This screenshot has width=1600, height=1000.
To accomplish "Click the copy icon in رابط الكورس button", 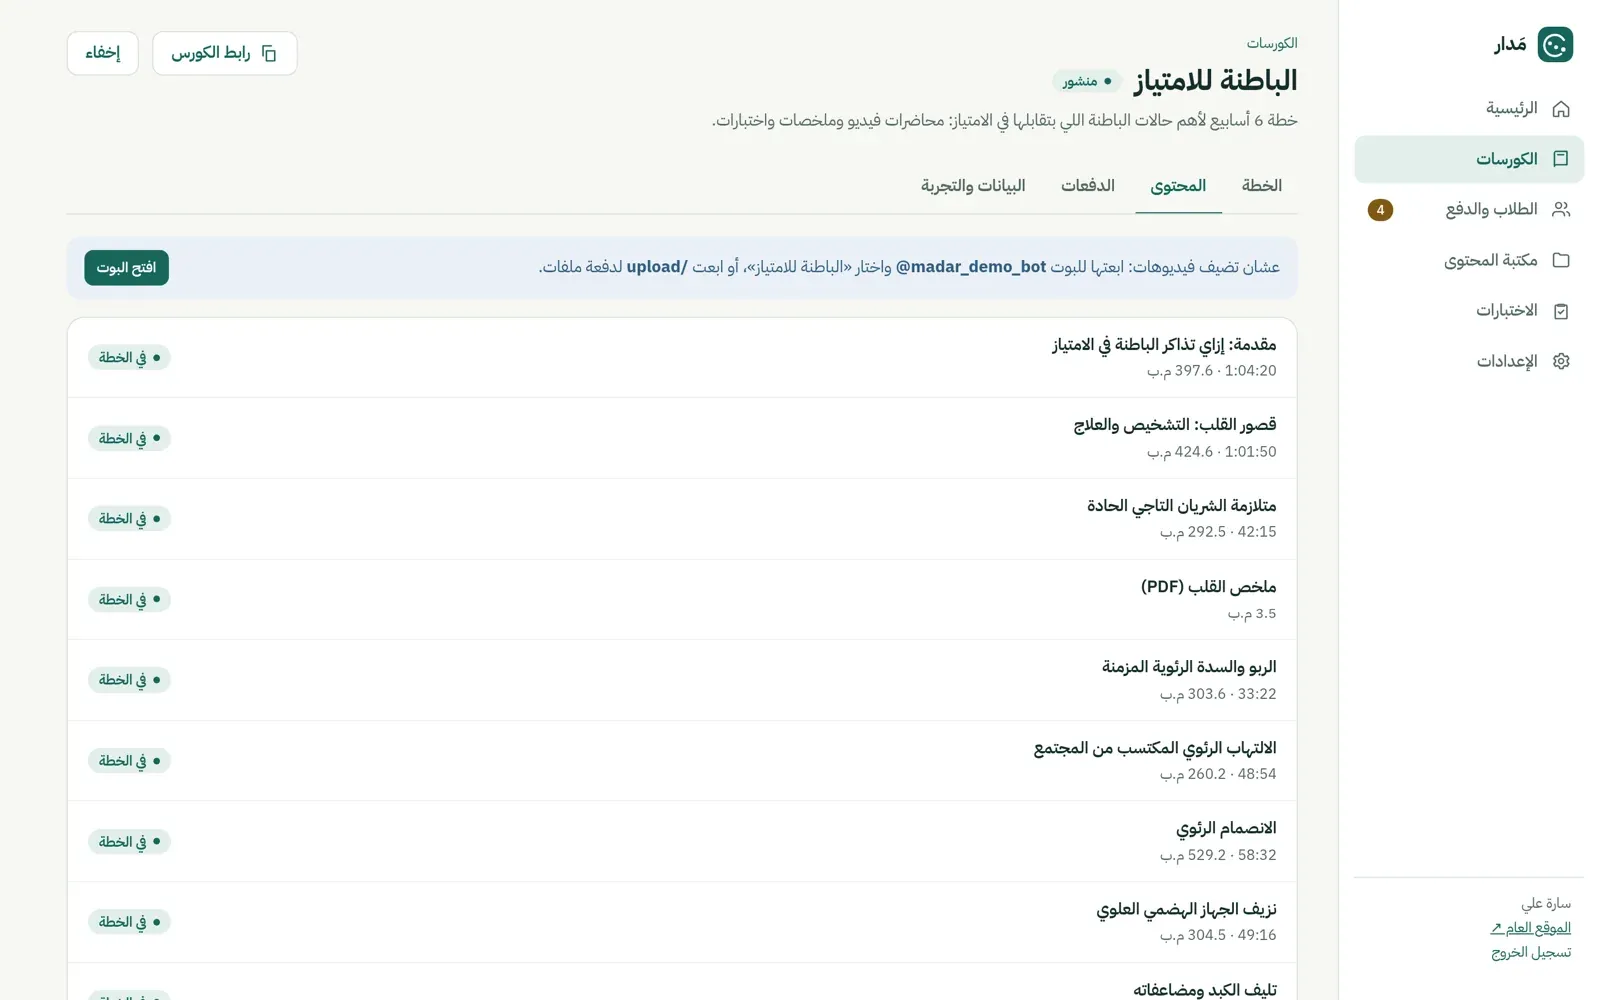I will pyautogui.click(x=269, y=53).
